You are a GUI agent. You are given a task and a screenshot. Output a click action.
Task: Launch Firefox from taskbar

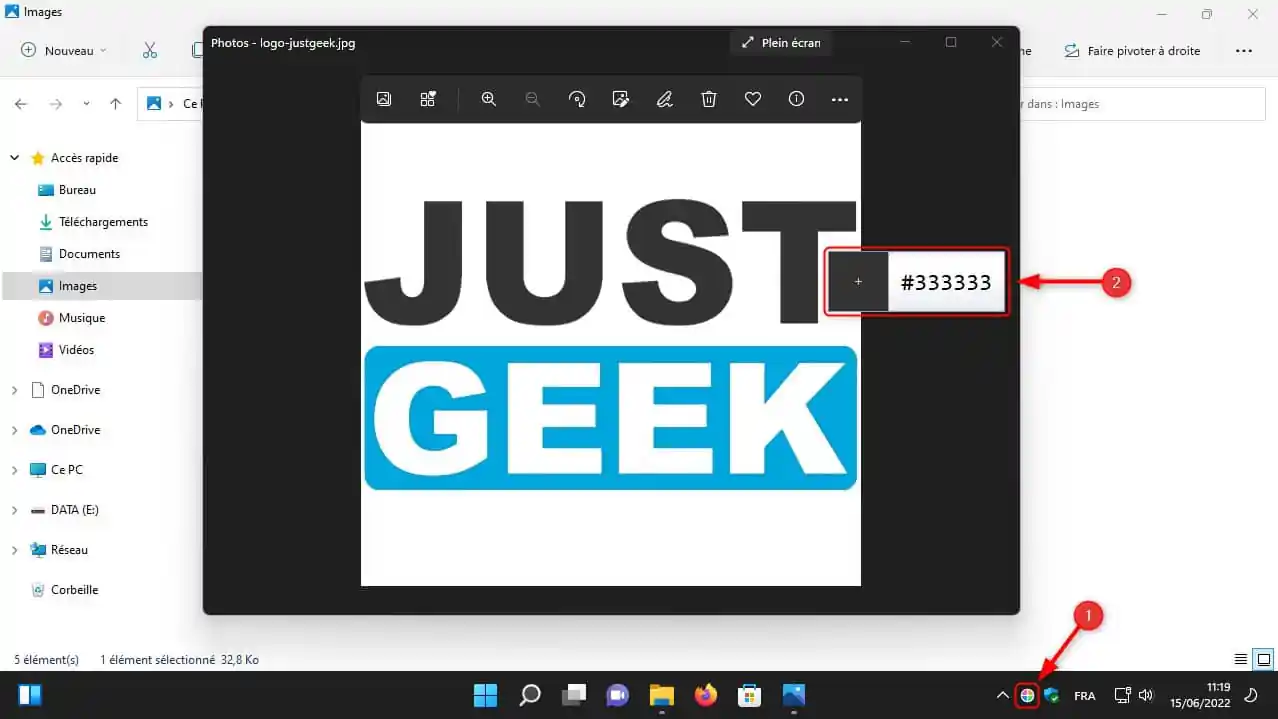click(x=706, y=695)
